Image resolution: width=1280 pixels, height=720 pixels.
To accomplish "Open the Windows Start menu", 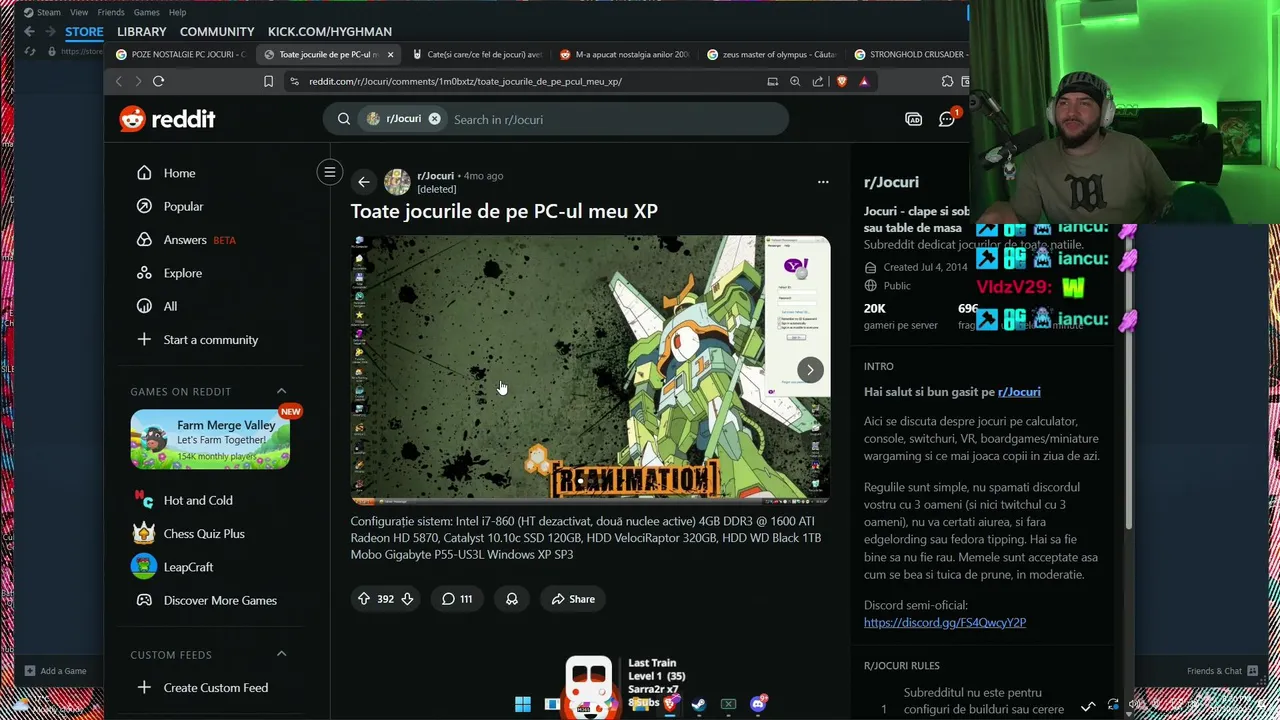I will click(x=523, y=704).
